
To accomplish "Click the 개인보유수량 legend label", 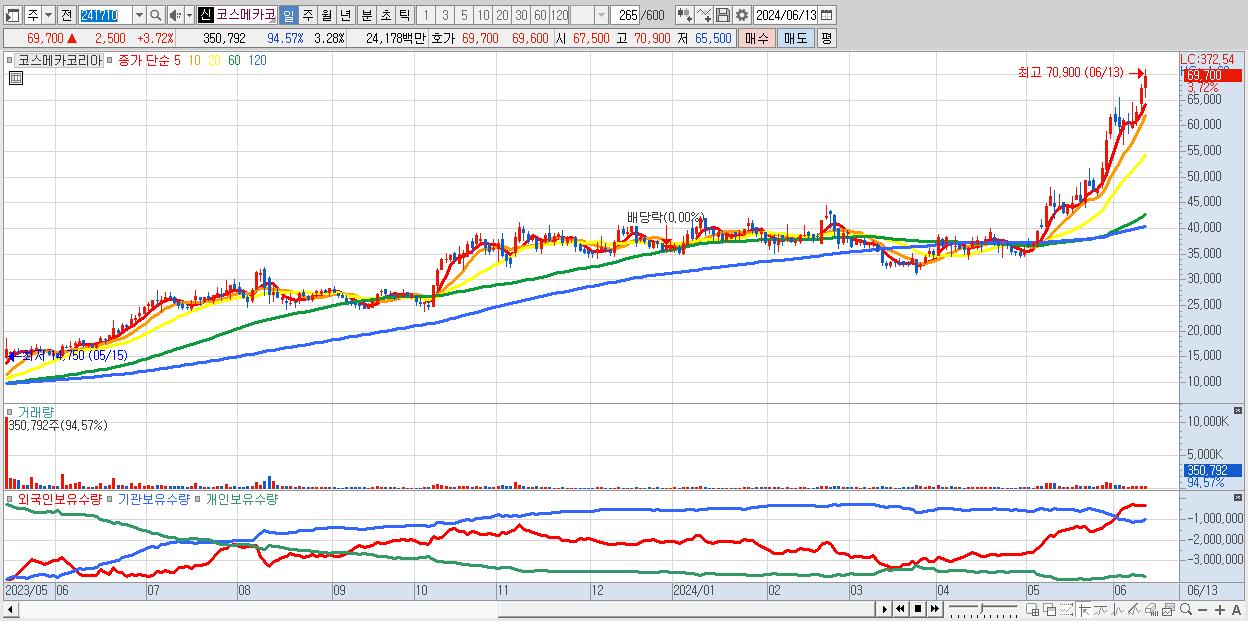I will 242,498.
